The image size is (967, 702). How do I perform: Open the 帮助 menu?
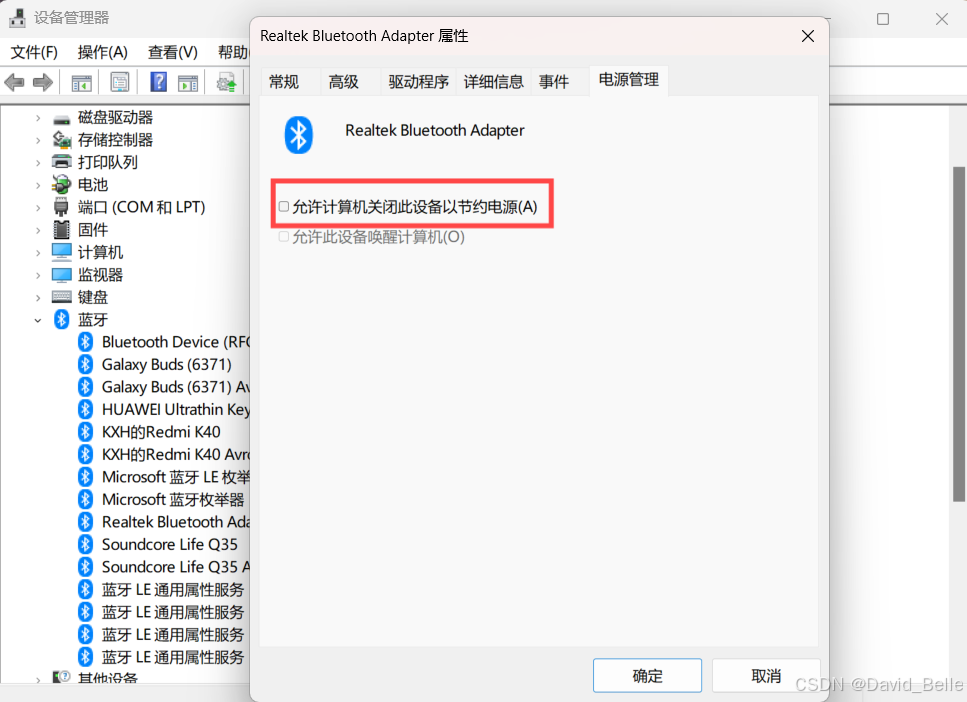point(233,52)
